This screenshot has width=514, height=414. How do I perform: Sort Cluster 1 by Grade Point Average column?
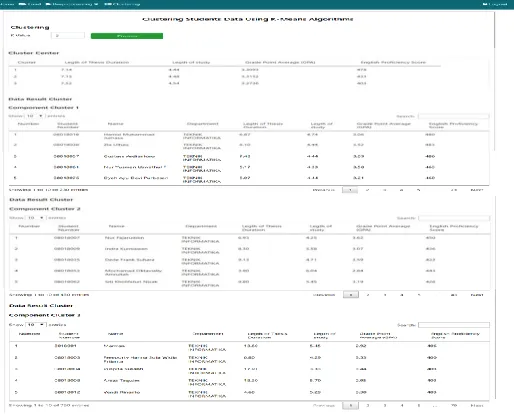point(383,125)
